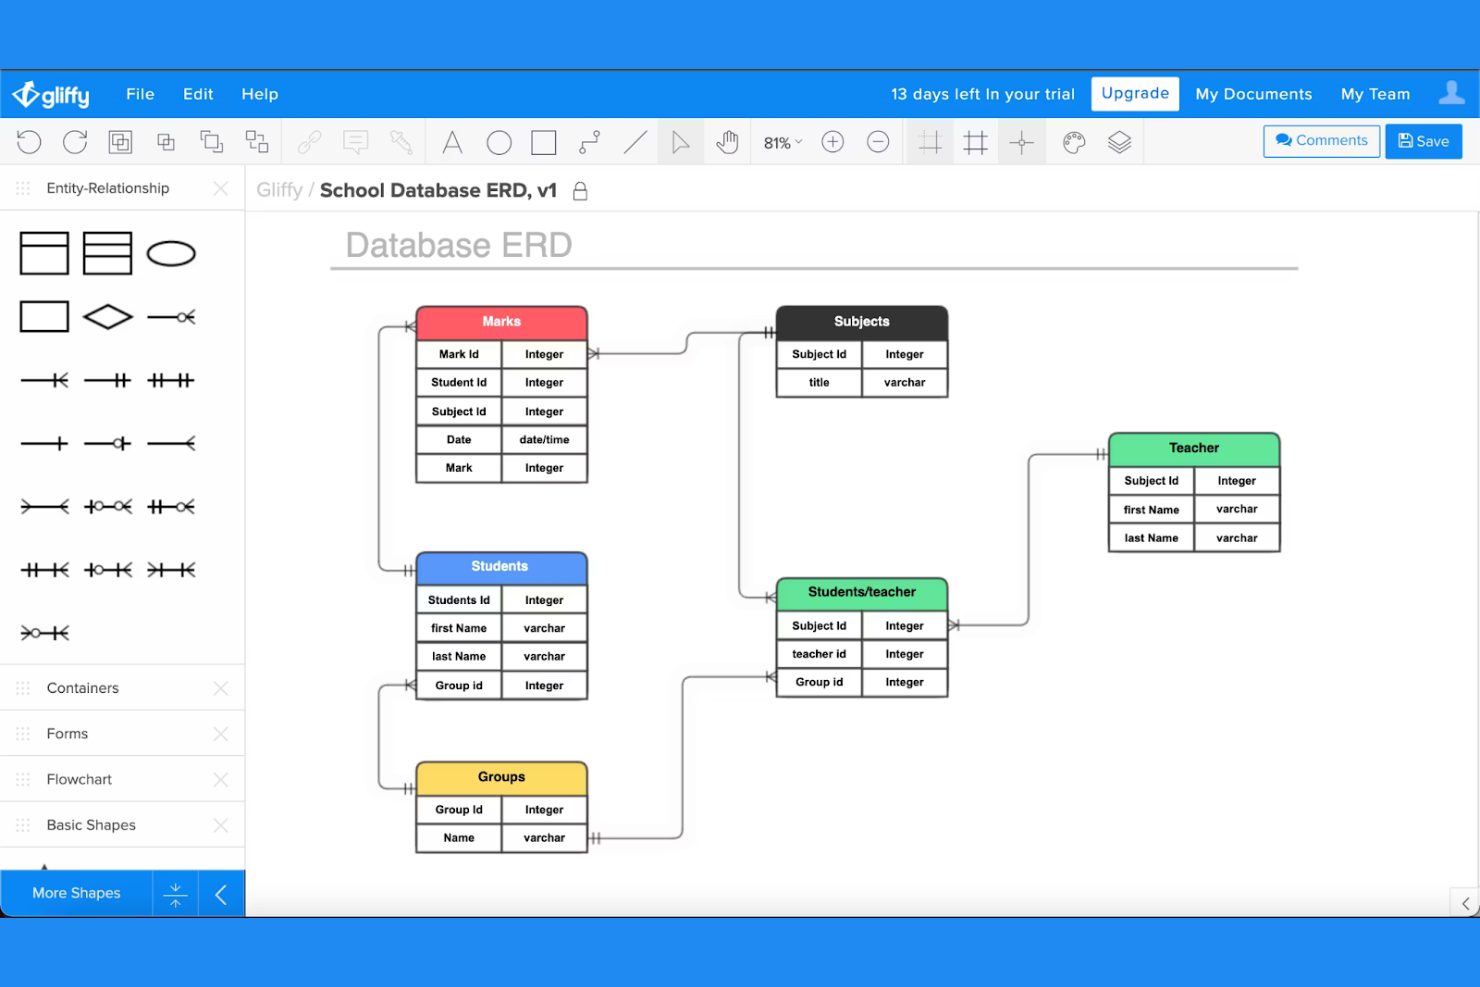Open the theme color palette picker
Image resolution: width=1480 pixels, height=987 pixels.
tap(1073, 141)
